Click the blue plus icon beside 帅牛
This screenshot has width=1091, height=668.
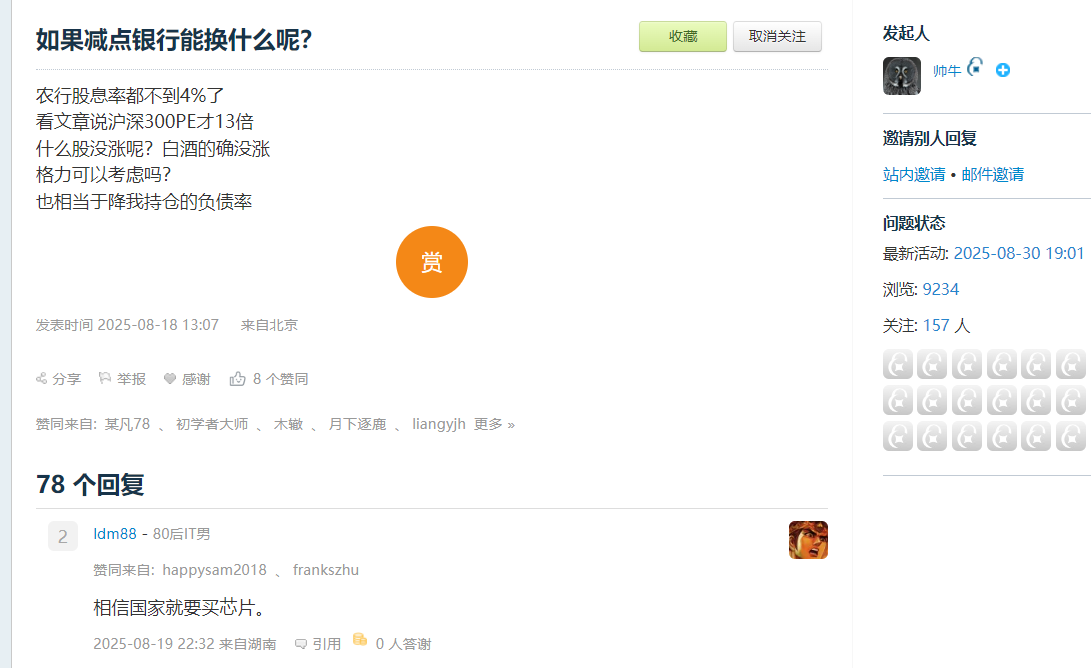click(x=1003, y=70)
